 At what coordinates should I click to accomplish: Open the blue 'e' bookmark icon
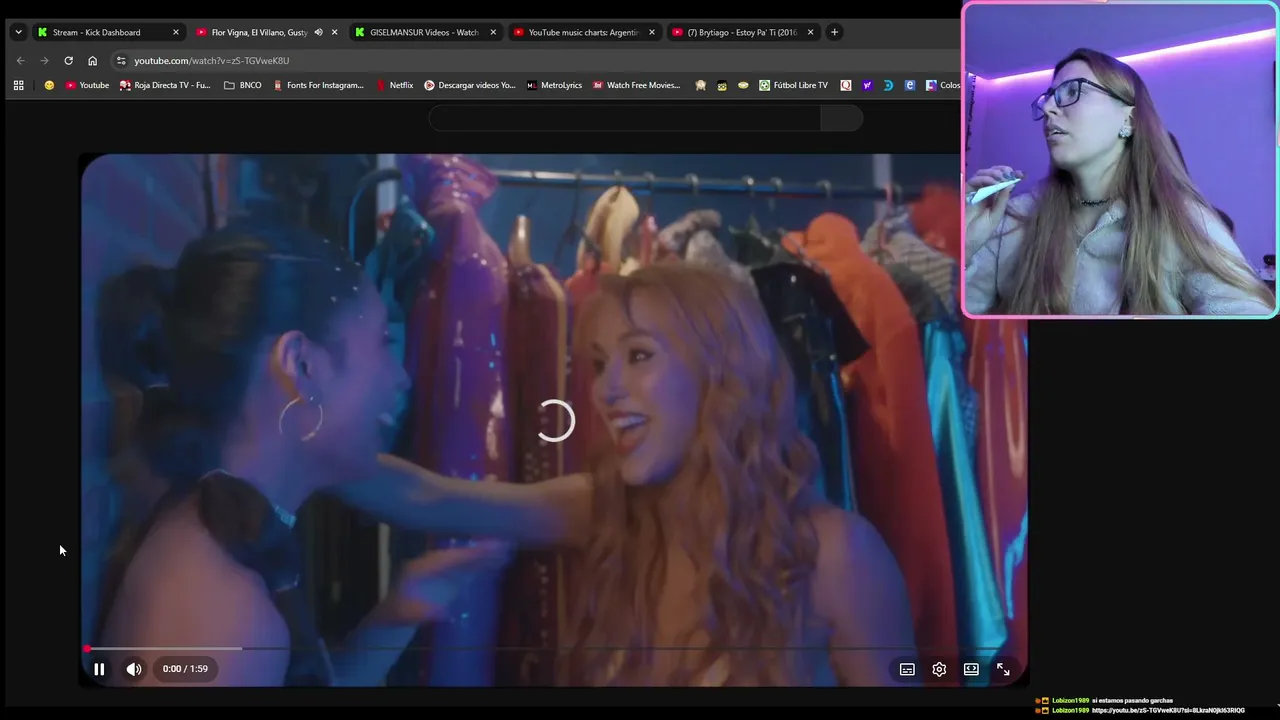click(x=910, y=85)
